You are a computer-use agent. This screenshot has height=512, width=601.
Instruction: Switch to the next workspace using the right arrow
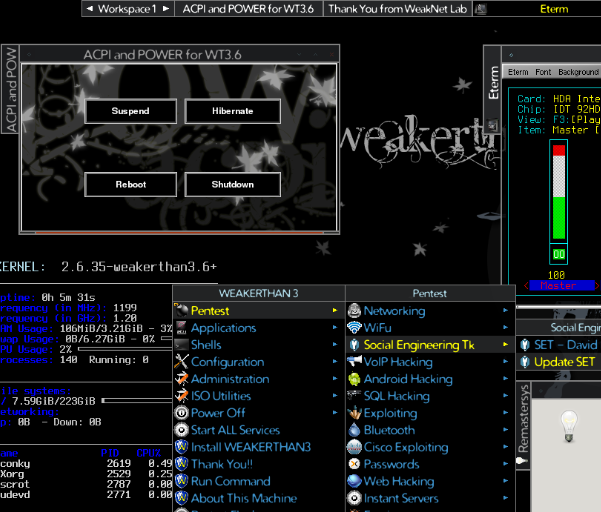click(166, 8)
